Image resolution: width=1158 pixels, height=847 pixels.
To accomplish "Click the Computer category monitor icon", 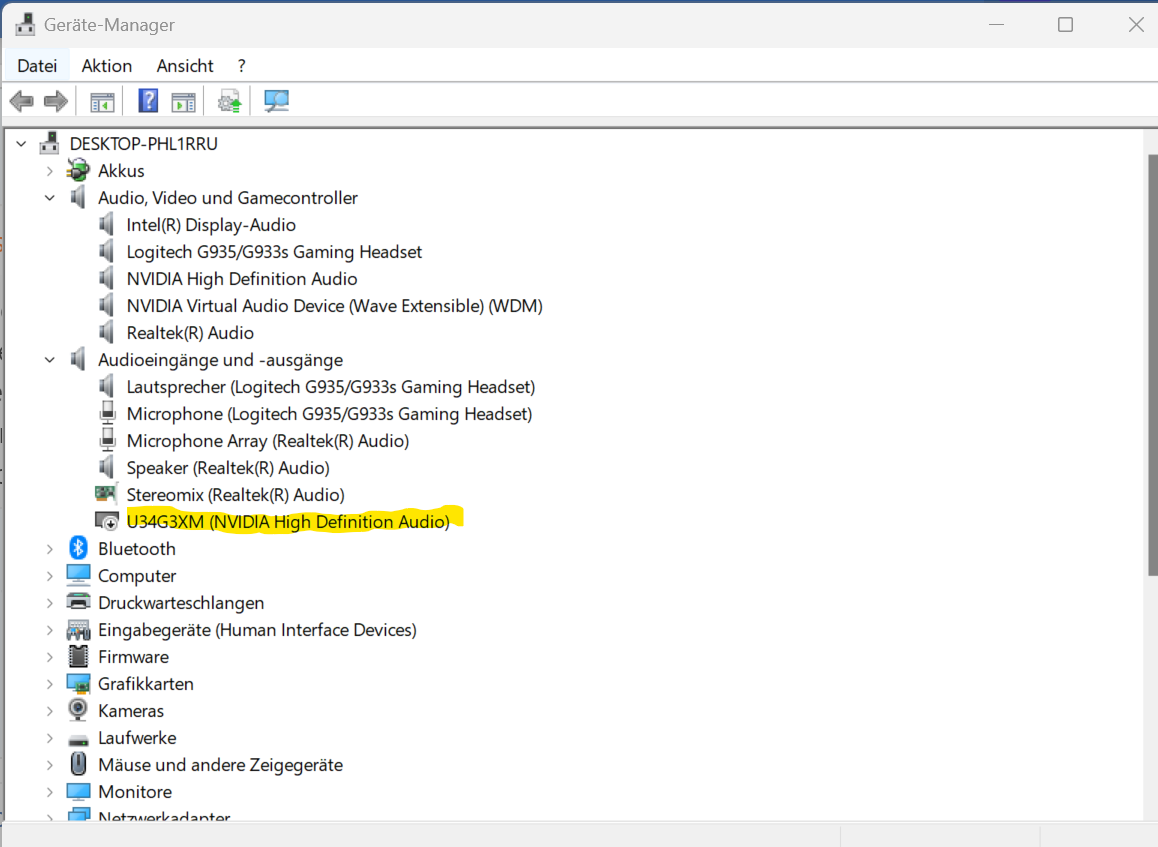I will tap(78, 575).
